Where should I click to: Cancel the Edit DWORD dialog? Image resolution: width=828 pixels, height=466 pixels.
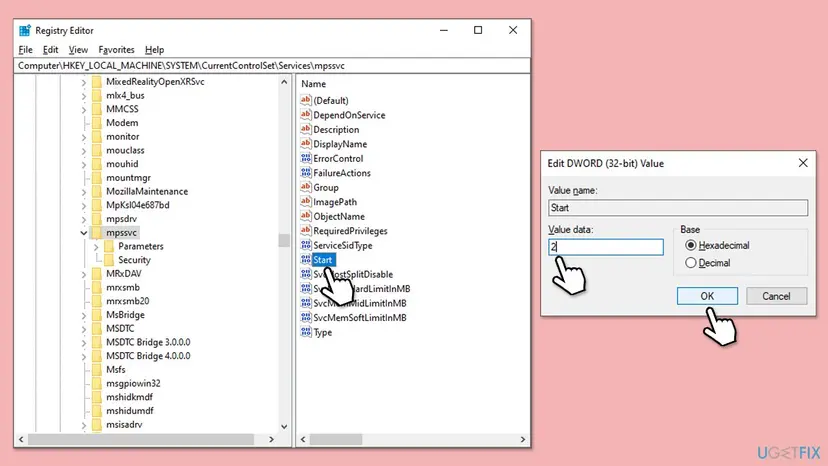(776, 296)
